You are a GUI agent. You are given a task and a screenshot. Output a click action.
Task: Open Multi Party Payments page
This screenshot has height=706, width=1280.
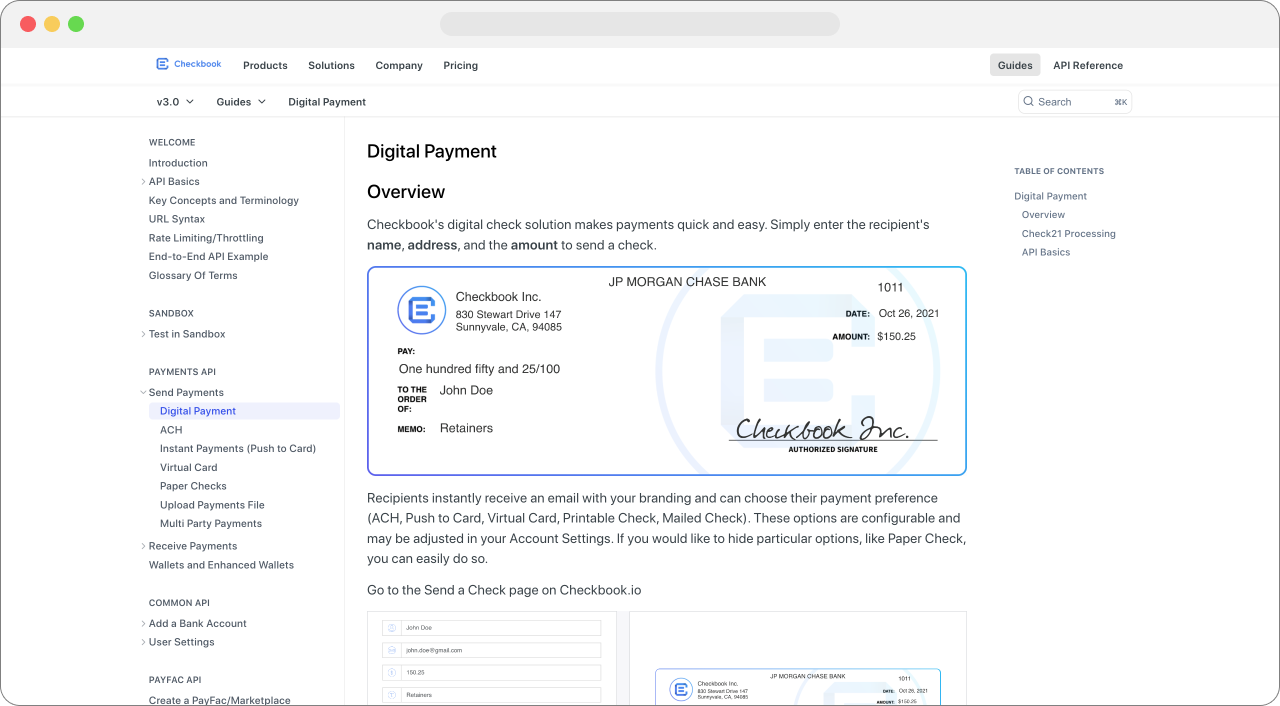pos(211,524)
